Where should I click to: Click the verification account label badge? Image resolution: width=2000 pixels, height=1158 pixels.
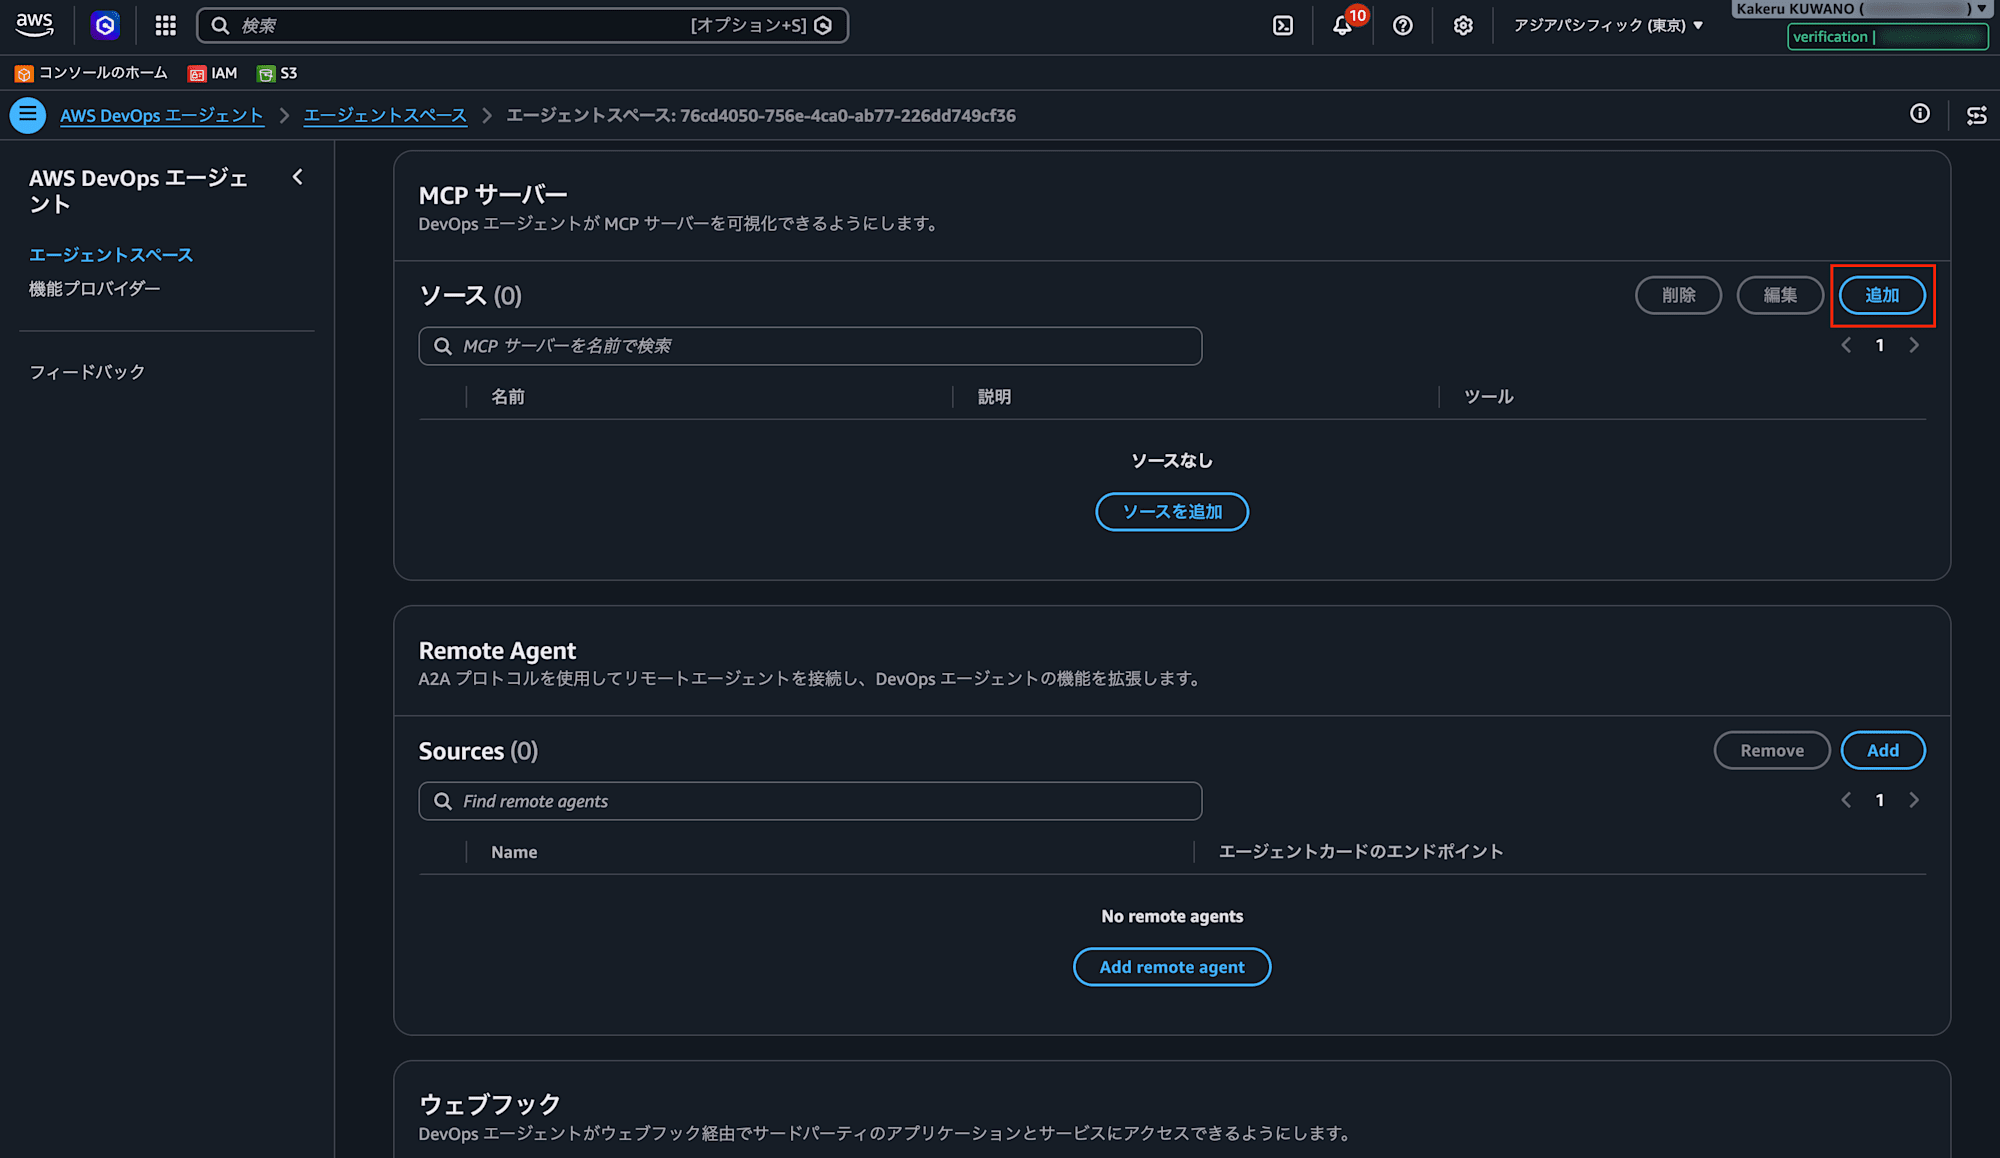point(1887,37)
